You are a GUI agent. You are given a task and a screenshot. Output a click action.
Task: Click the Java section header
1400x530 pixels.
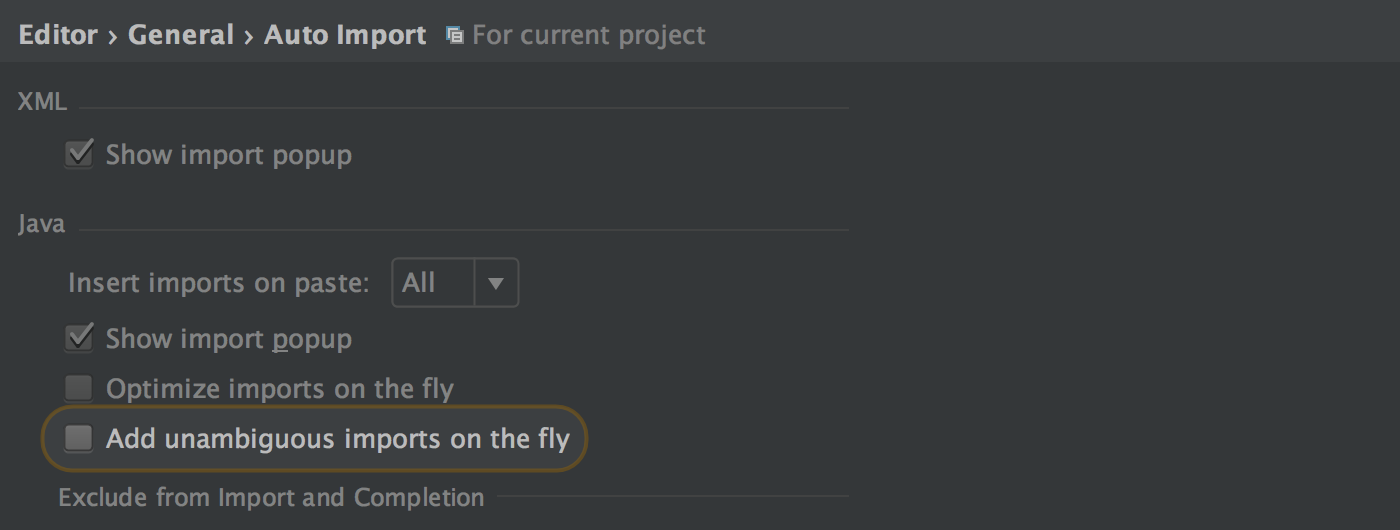(42, 224)
